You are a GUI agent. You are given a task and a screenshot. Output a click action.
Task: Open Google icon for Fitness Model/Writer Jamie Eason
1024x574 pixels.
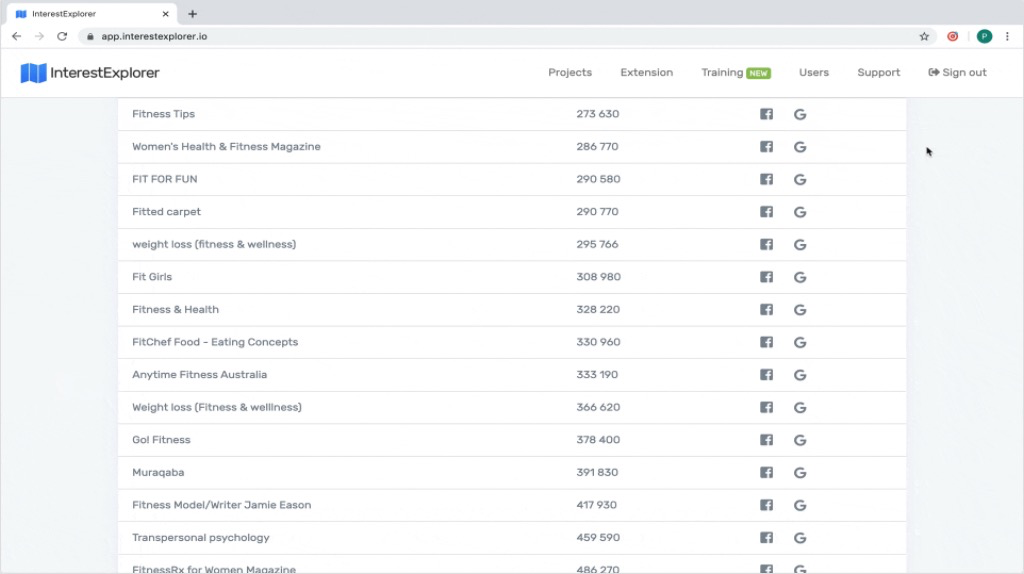800,506
